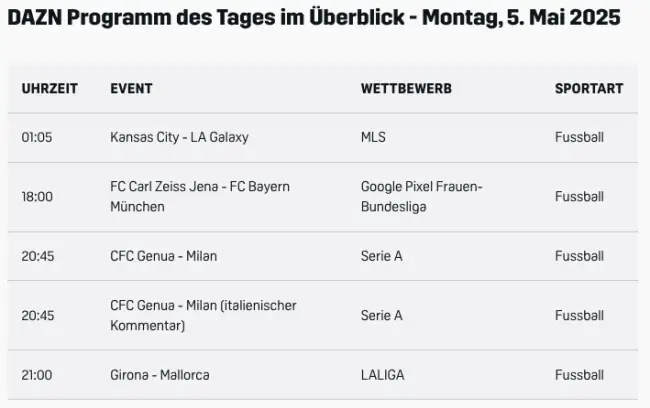
Task: Click the UHRZEIT column header
Action: point(49,89)
